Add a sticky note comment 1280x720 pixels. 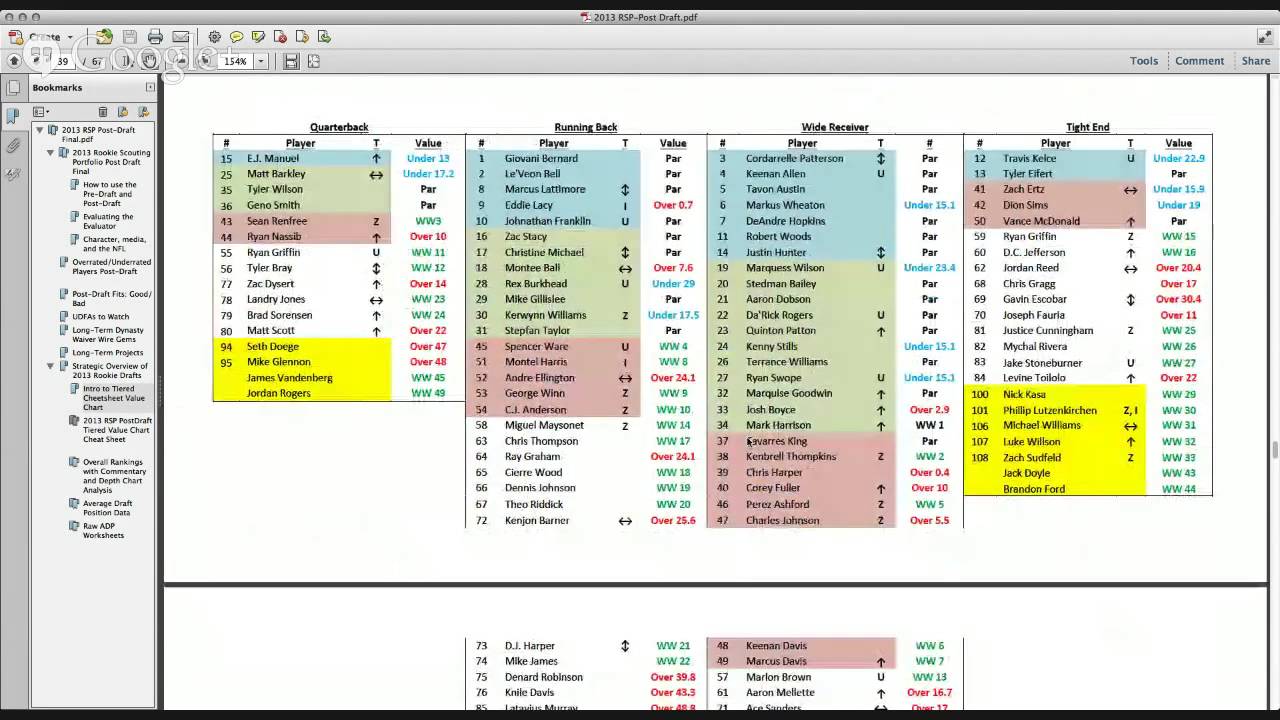[x=236, y=37]
